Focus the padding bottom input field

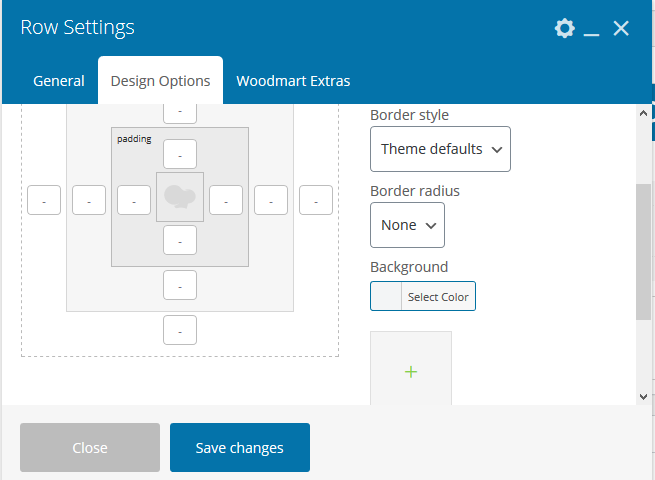coord(180,240)
